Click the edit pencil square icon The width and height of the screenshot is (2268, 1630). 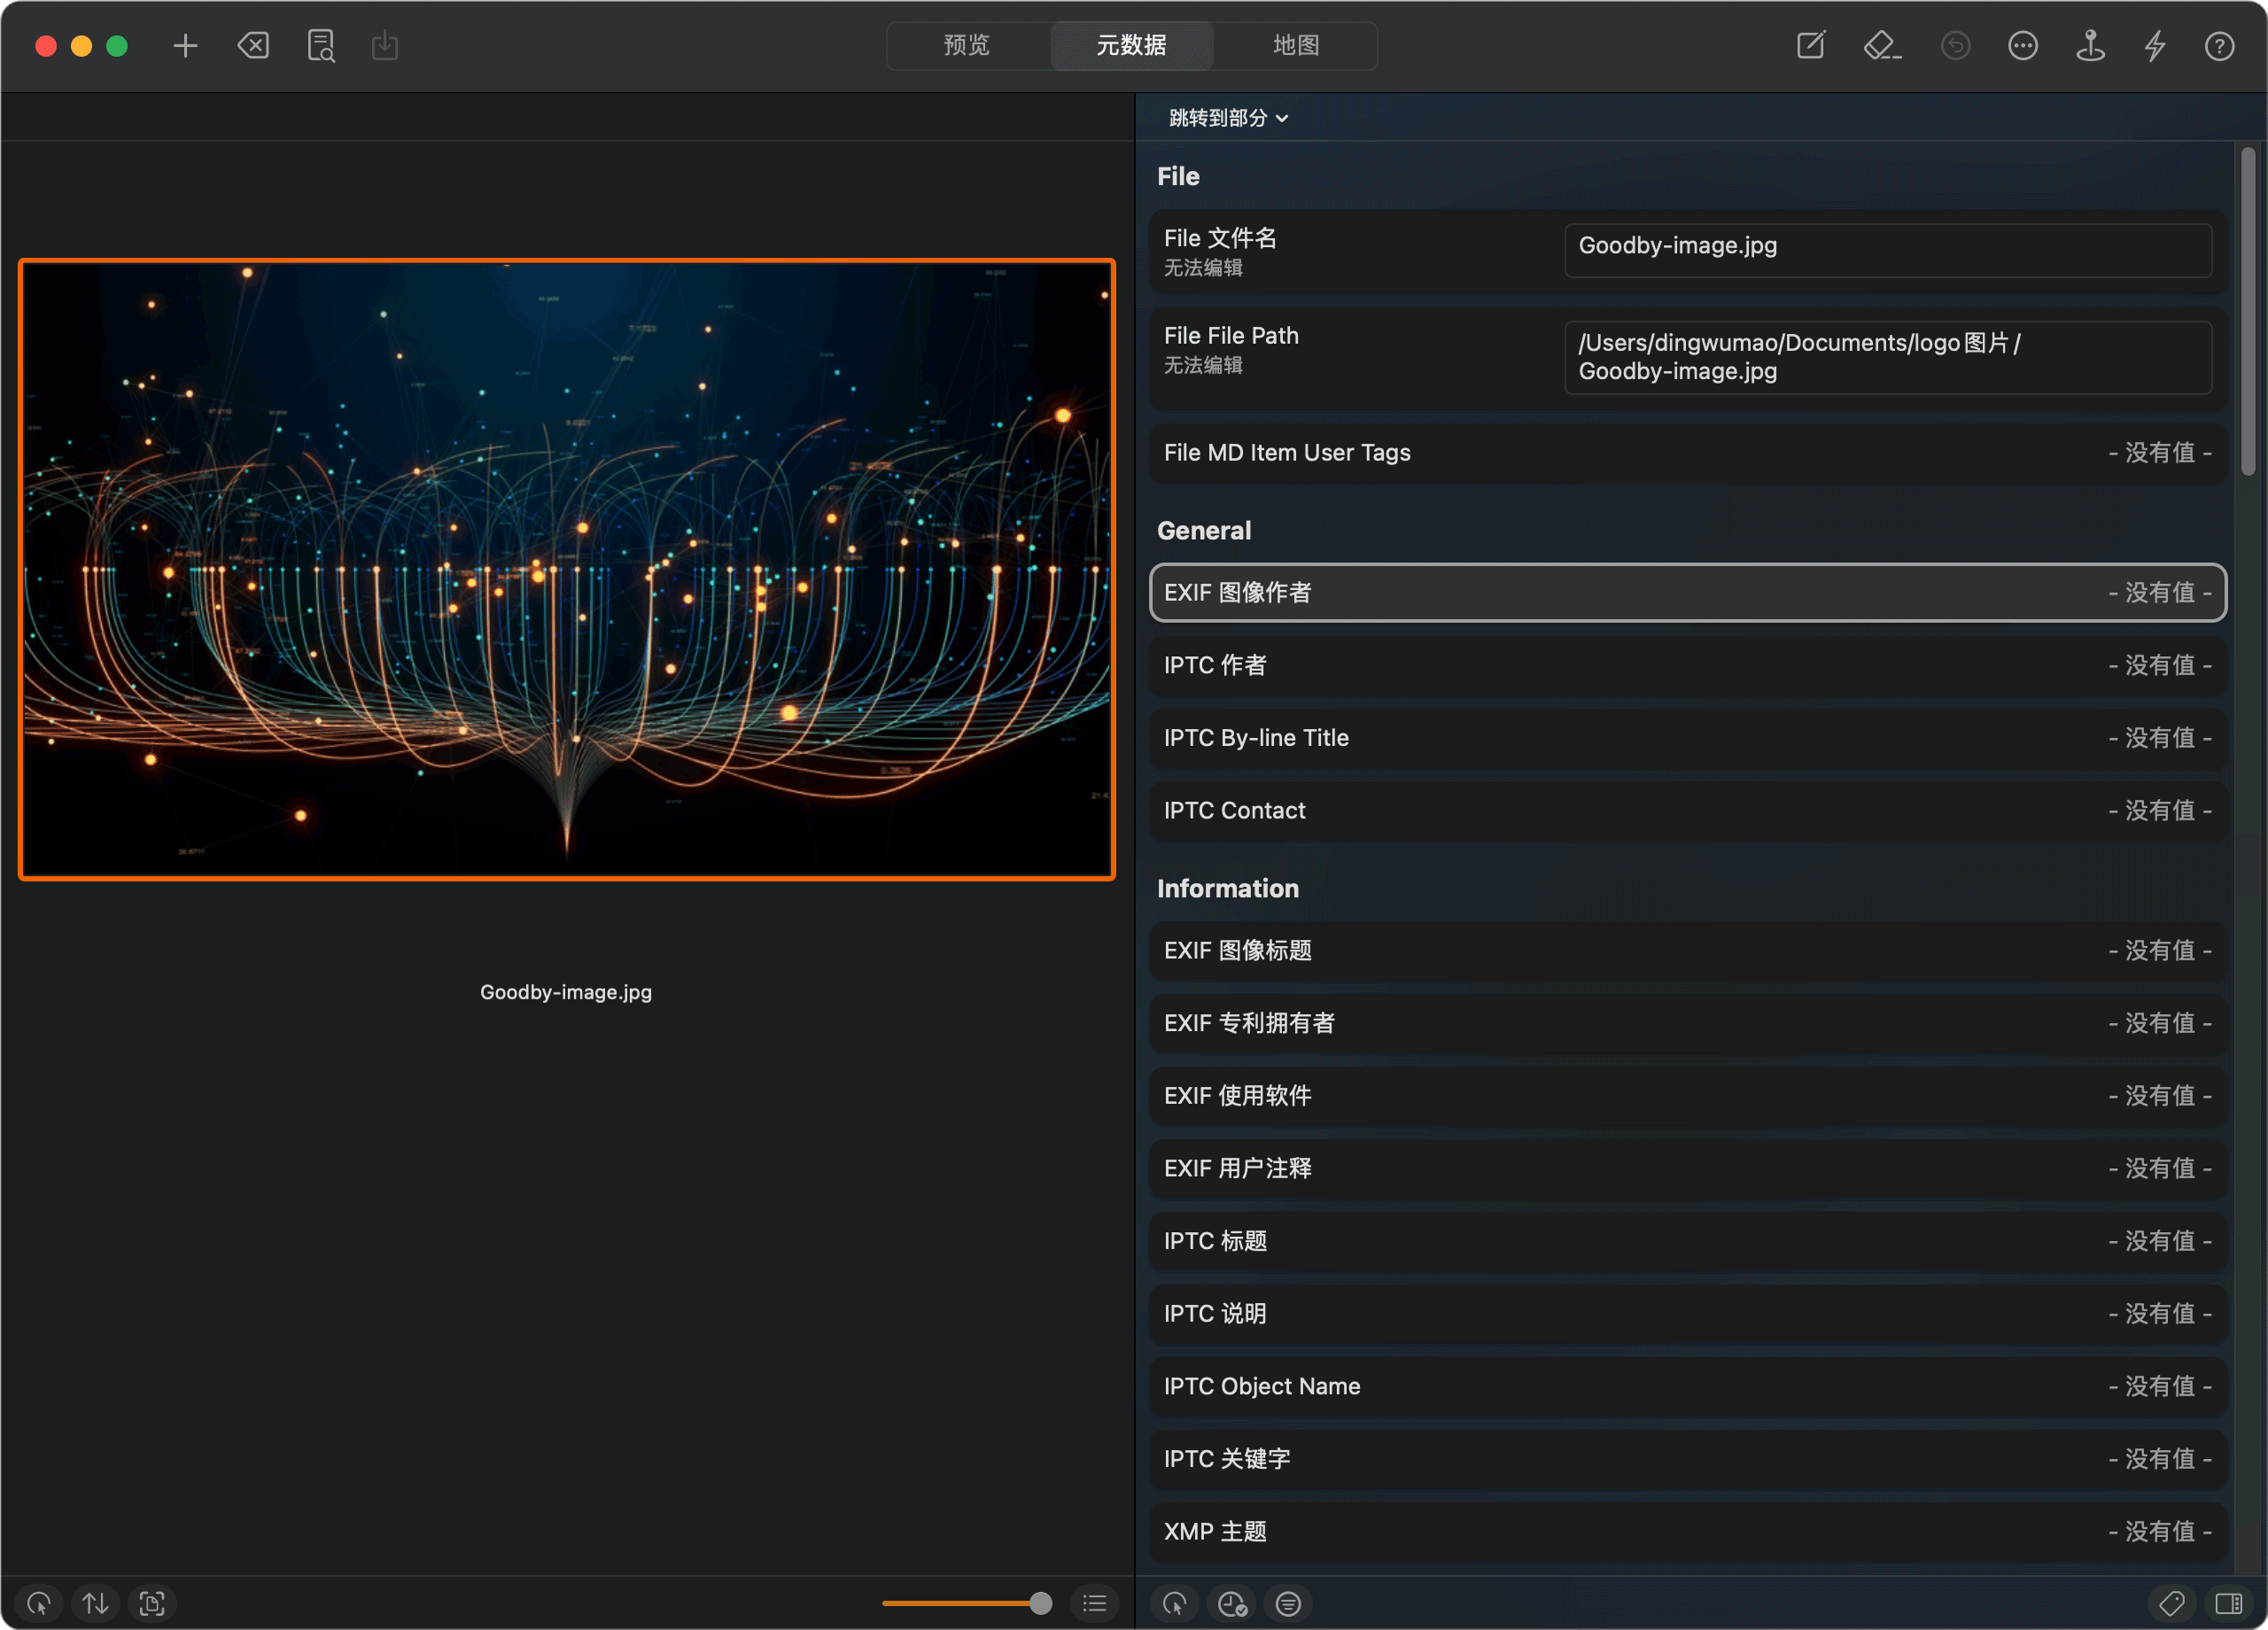pyautogui.click(x=1811, y=46)
